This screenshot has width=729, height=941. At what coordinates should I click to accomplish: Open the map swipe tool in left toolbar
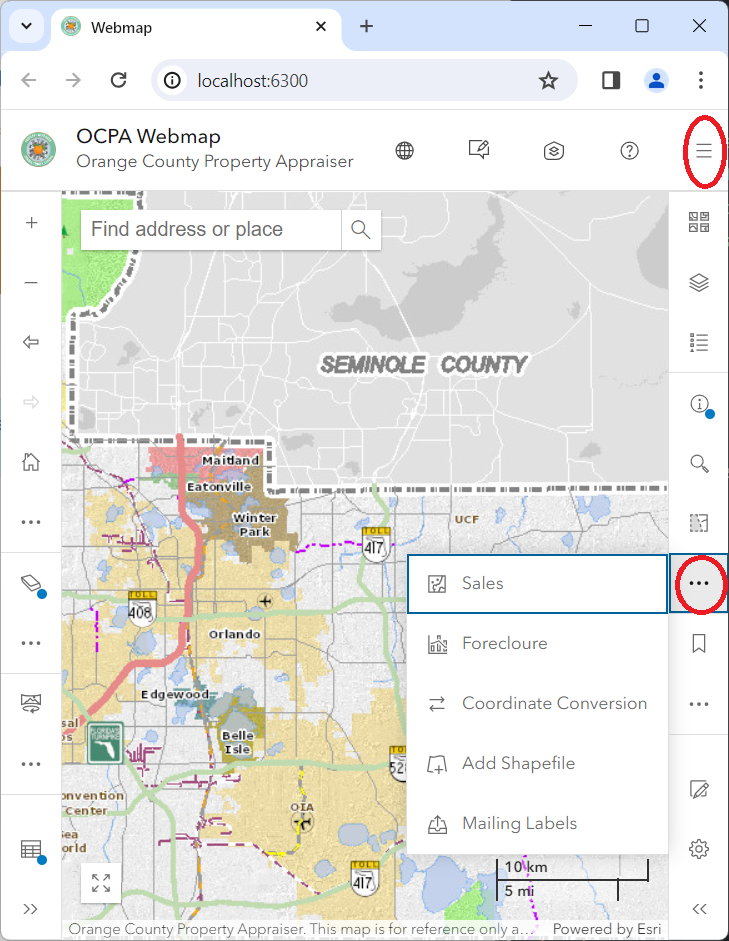click(31, 703)
